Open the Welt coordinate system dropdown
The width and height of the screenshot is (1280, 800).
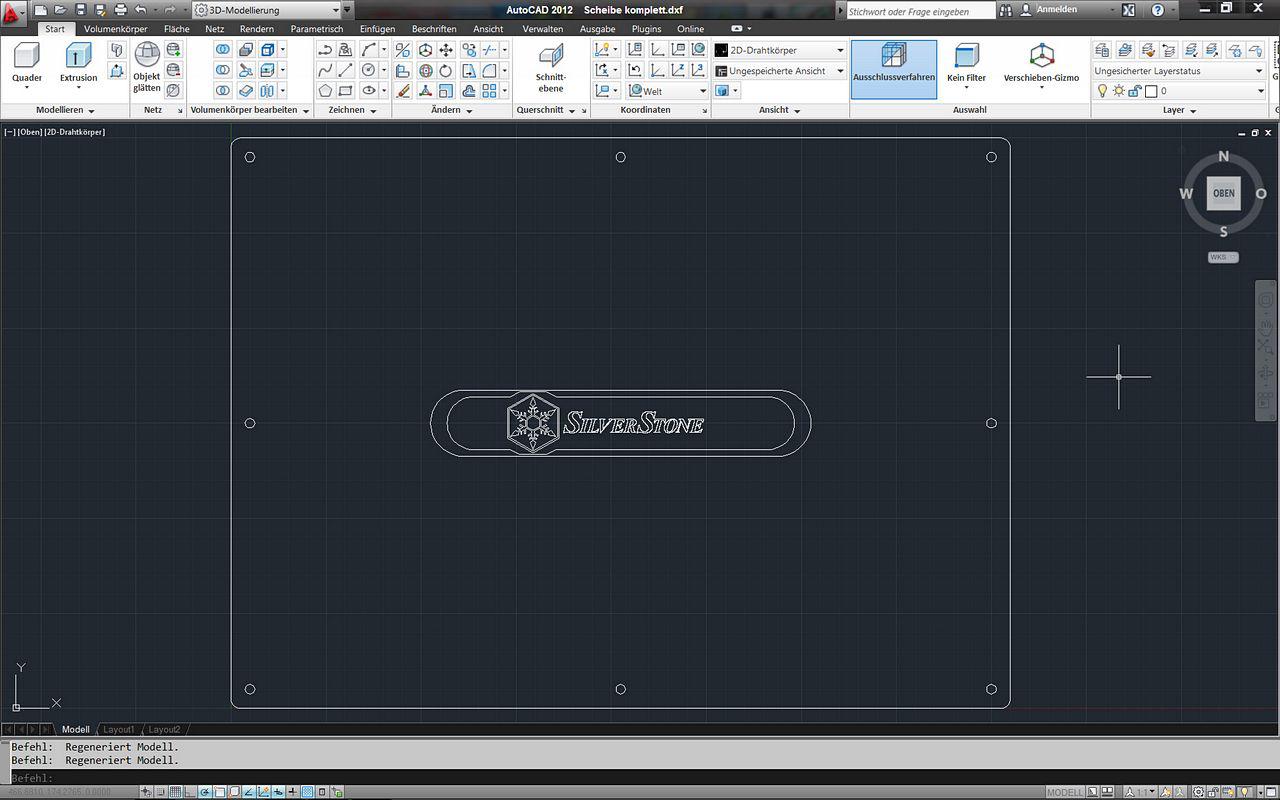(x=667, y=91)
